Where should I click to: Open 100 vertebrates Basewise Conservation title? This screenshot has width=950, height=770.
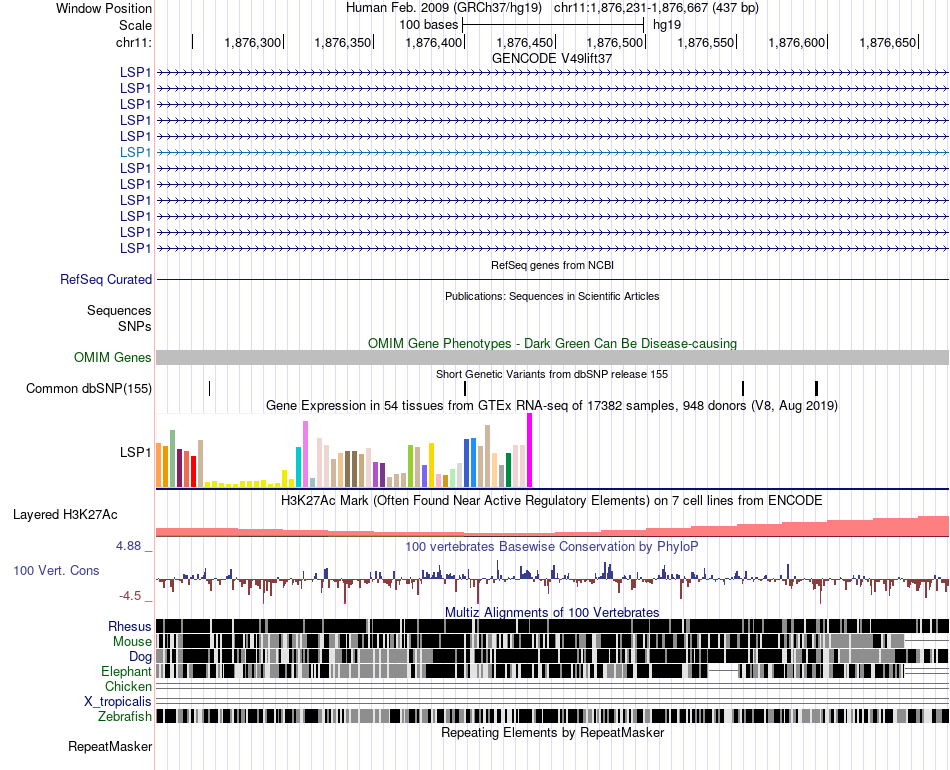point(552,546)
